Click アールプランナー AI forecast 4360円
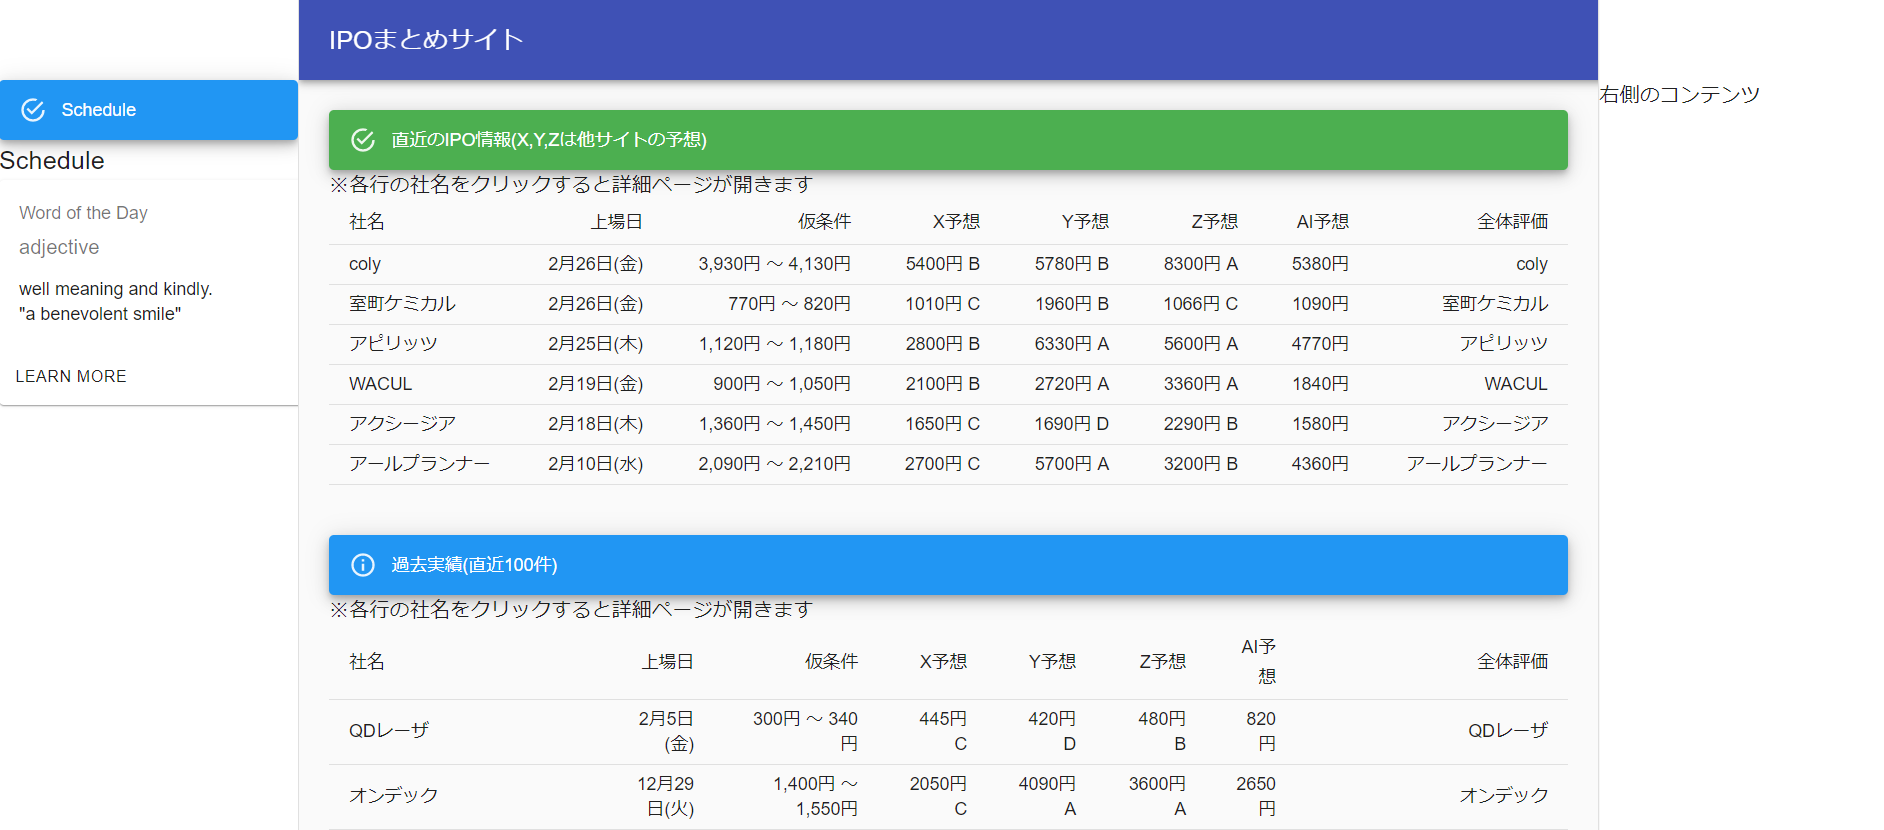 click(x=1320, y=464)
